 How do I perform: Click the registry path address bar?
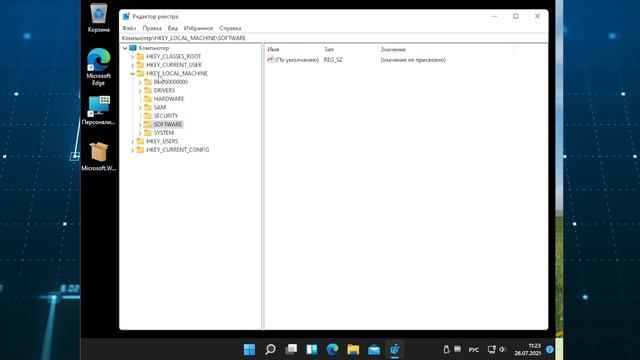point(333,38)
